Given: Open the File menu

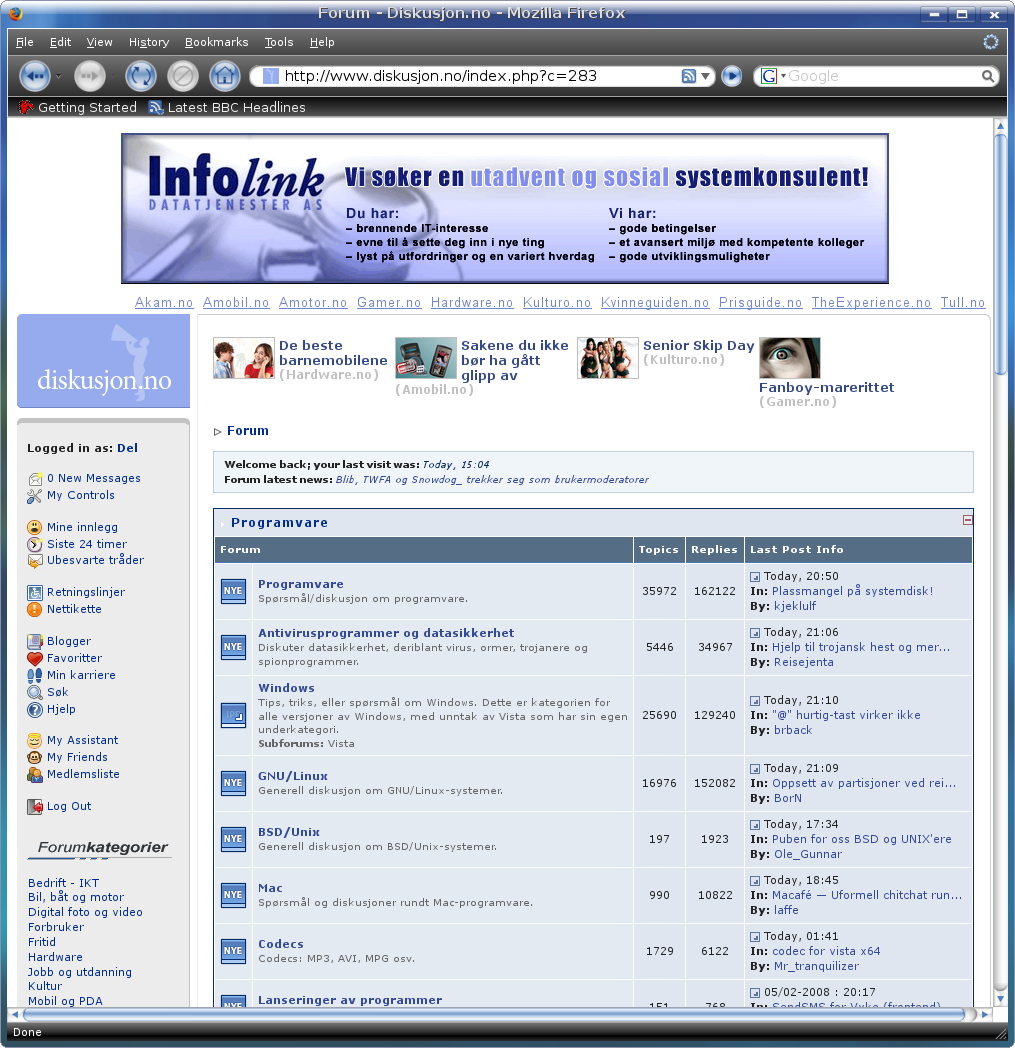Looking at the screenshot, I should (25, 42).
